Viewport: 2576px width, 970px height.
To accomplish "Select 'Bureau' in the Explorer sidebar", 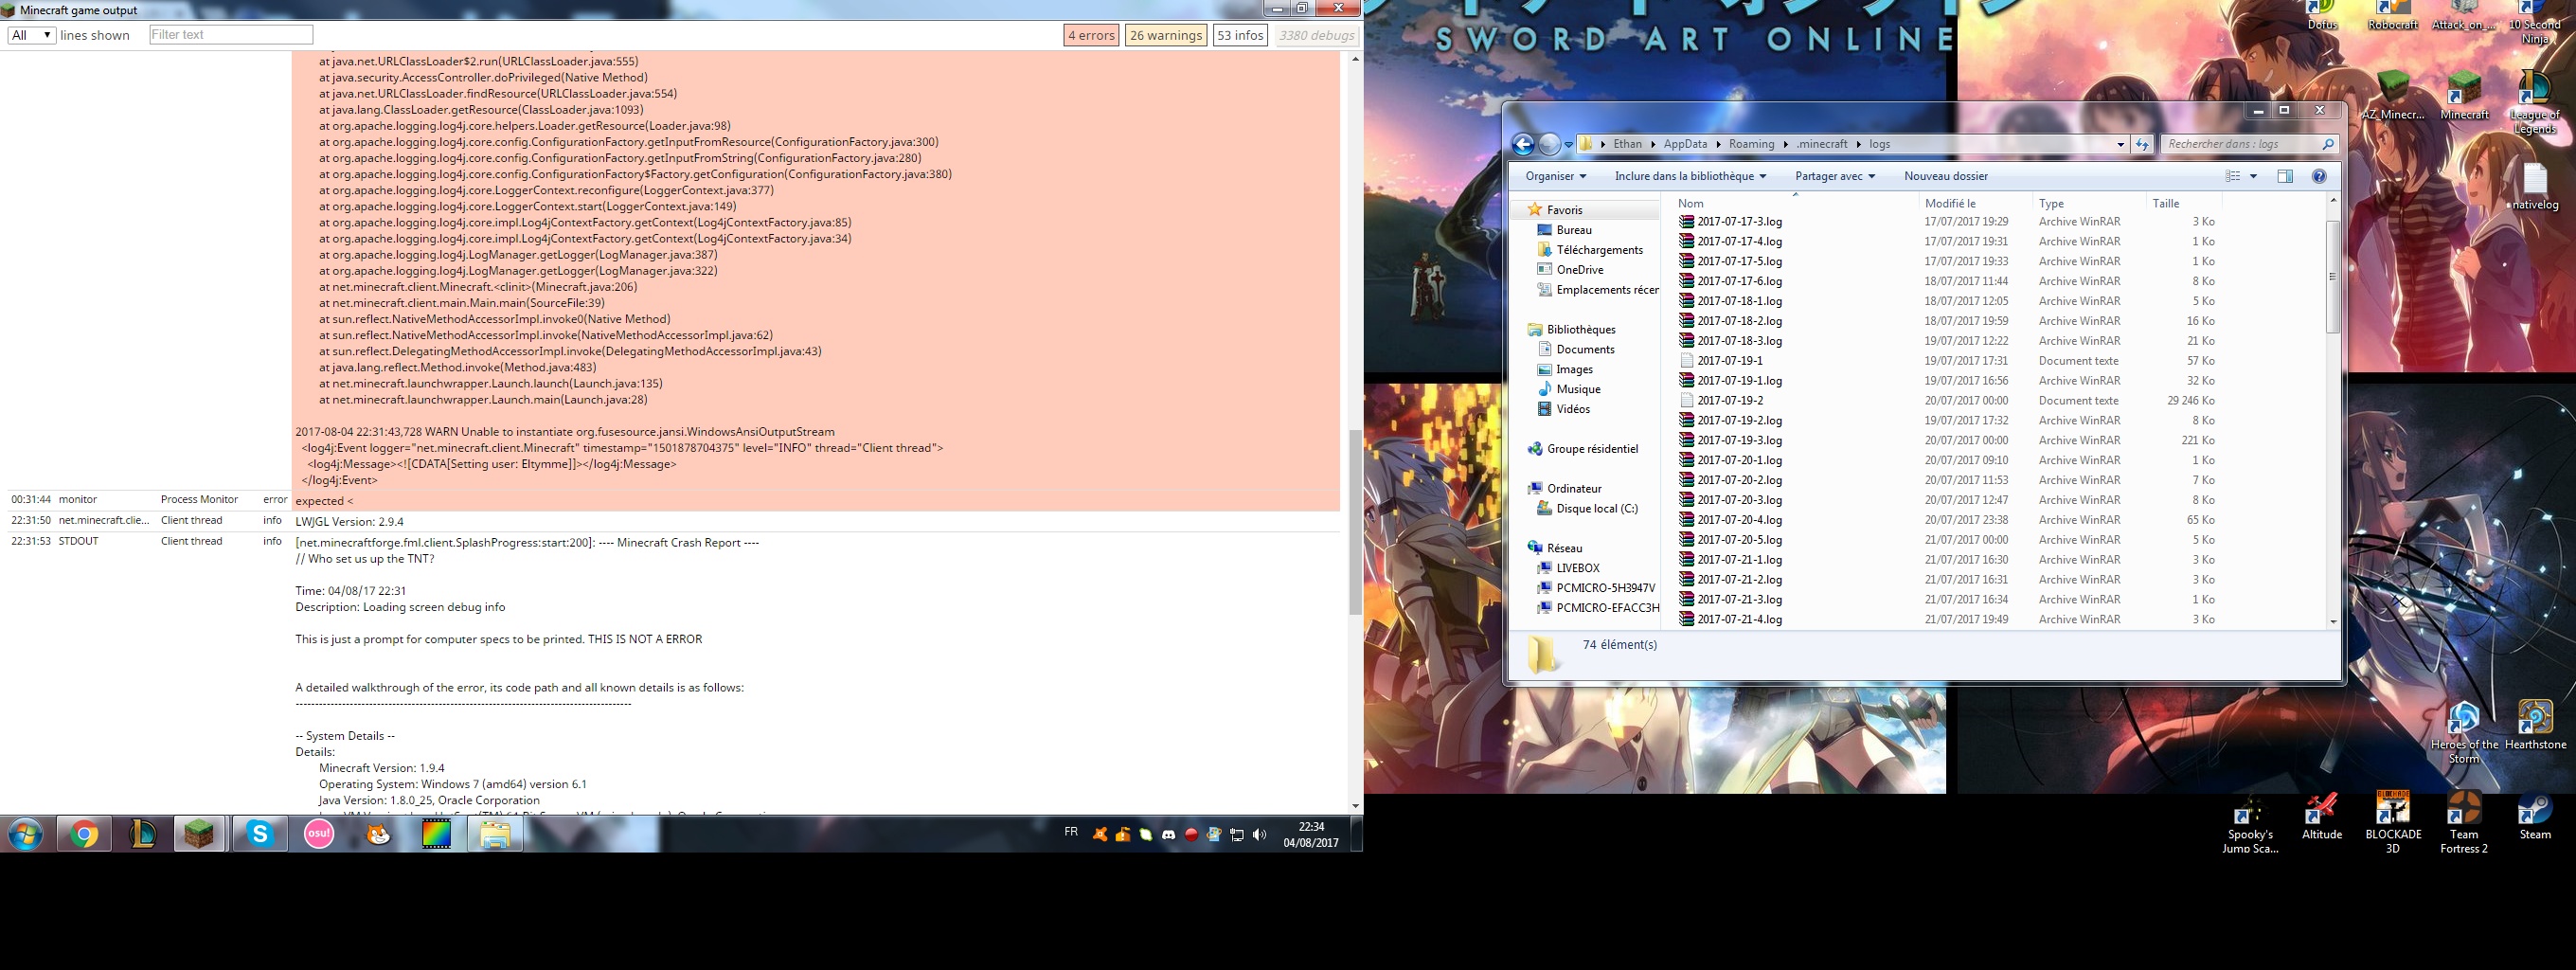I will click(x=1573, y=230).
